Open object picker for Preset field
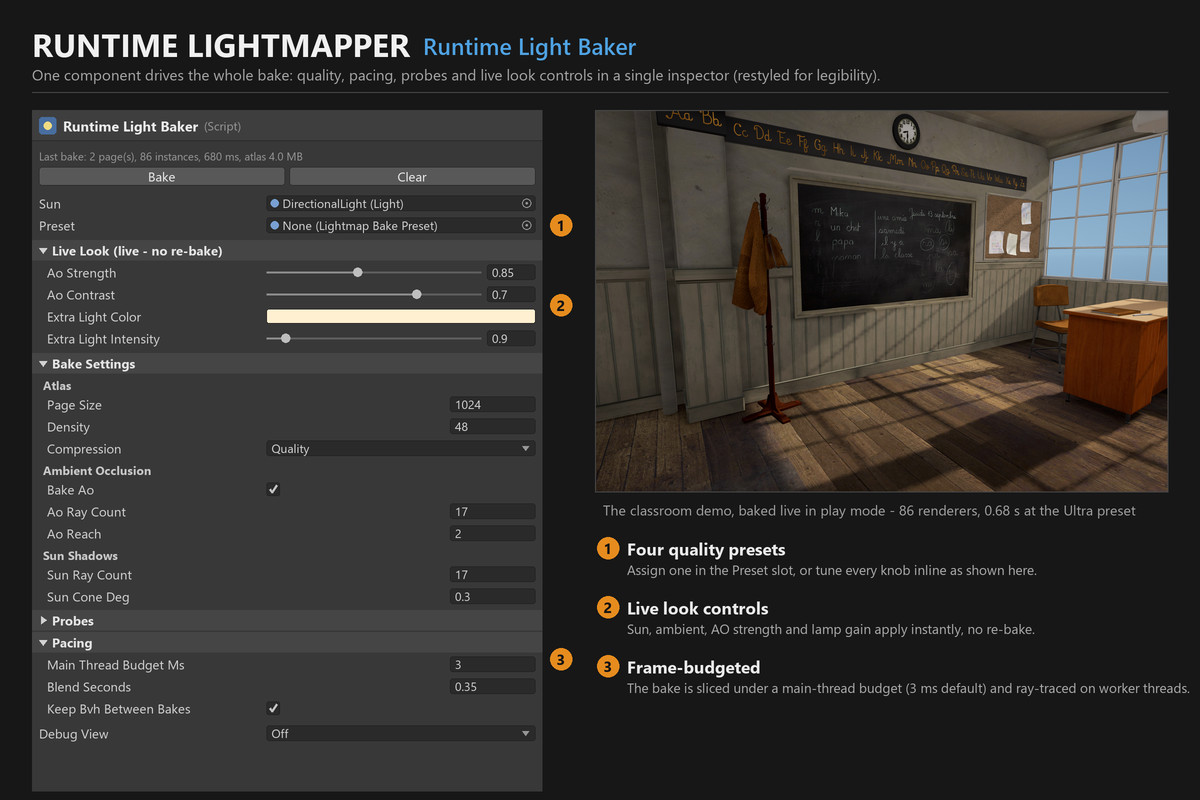The width and height of the screenshot is (1200, 800). click(527, 225)
